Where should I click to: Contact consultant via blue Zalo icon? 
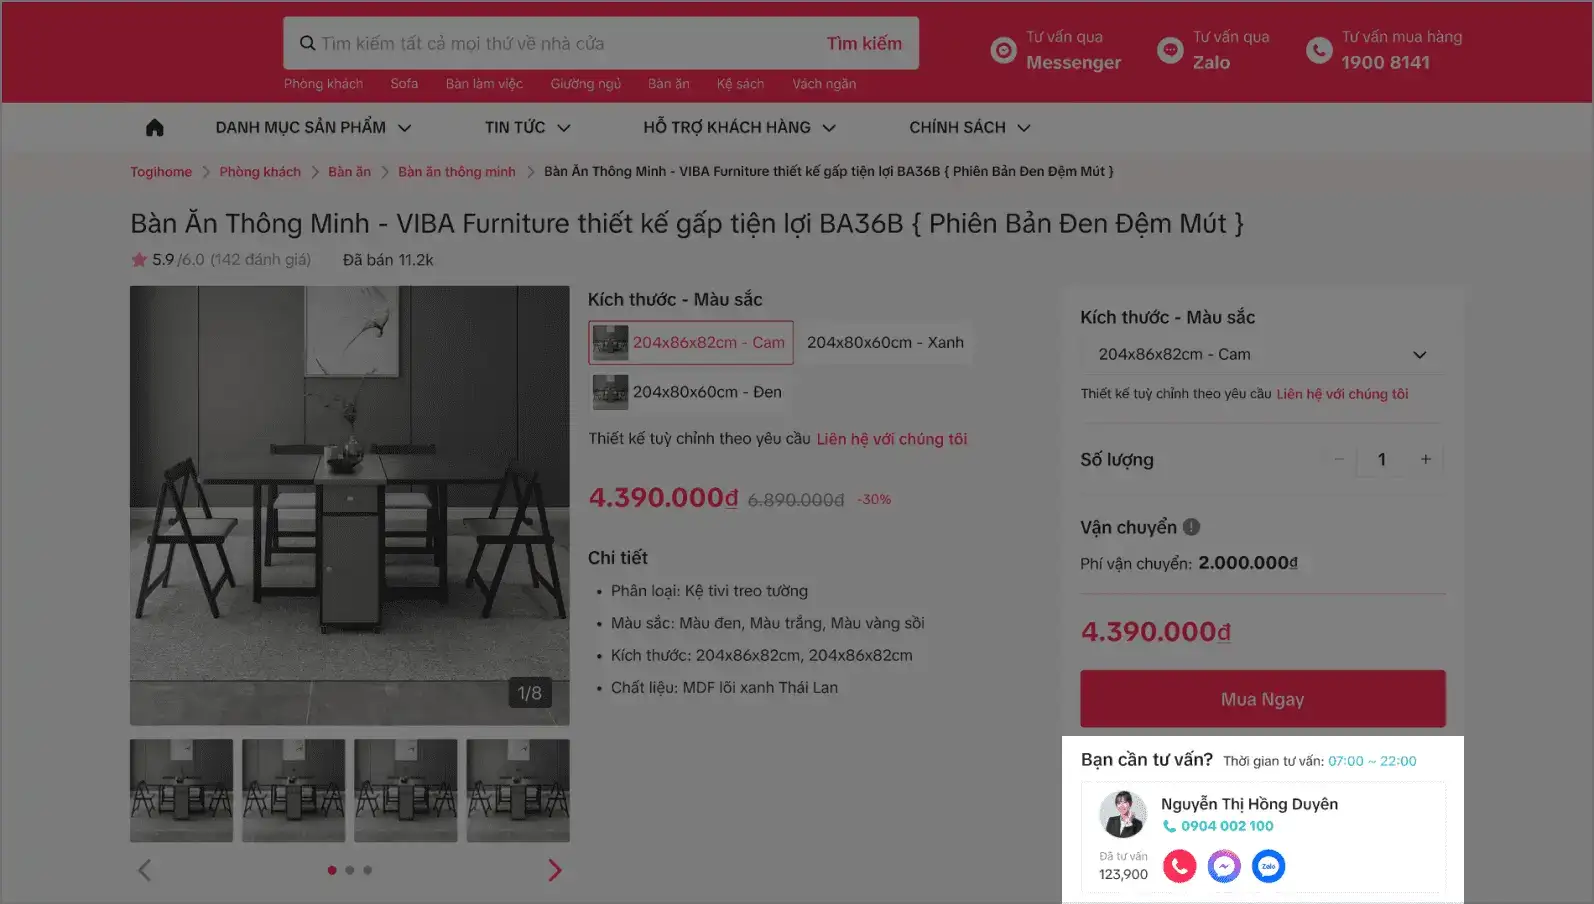[x=1268, y=866]
